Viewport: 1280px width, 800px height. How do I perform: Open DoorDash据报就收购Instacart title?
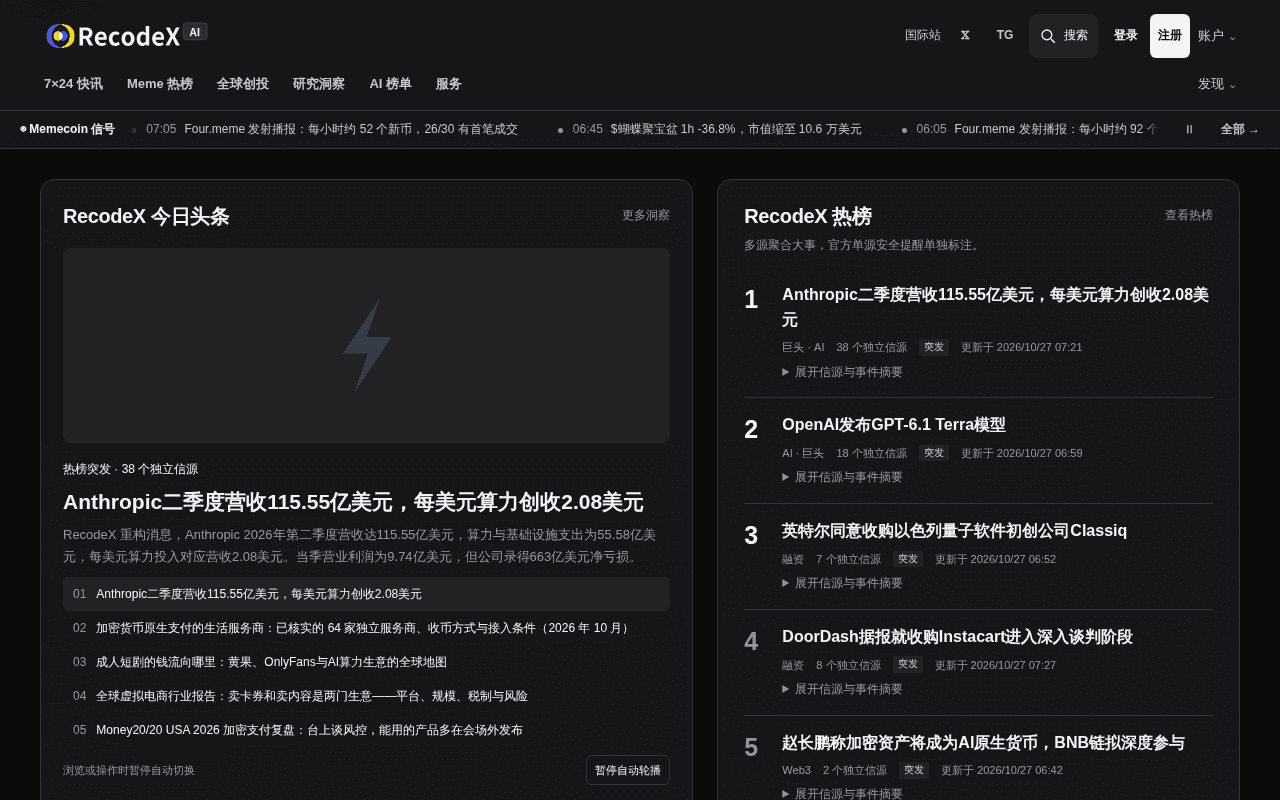[x=957, y=637]
